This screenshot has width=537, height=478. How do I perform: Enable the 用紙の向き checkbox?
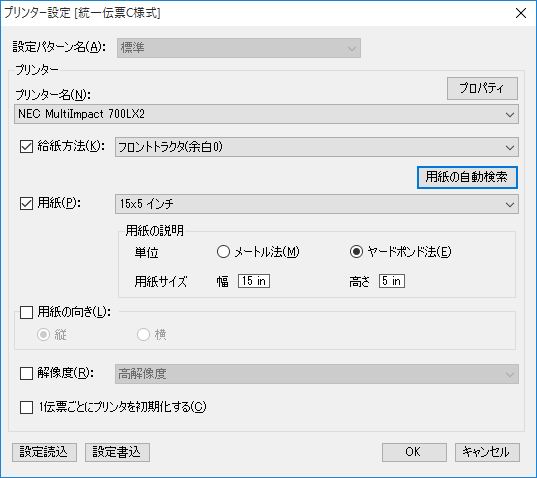point(26,312)
